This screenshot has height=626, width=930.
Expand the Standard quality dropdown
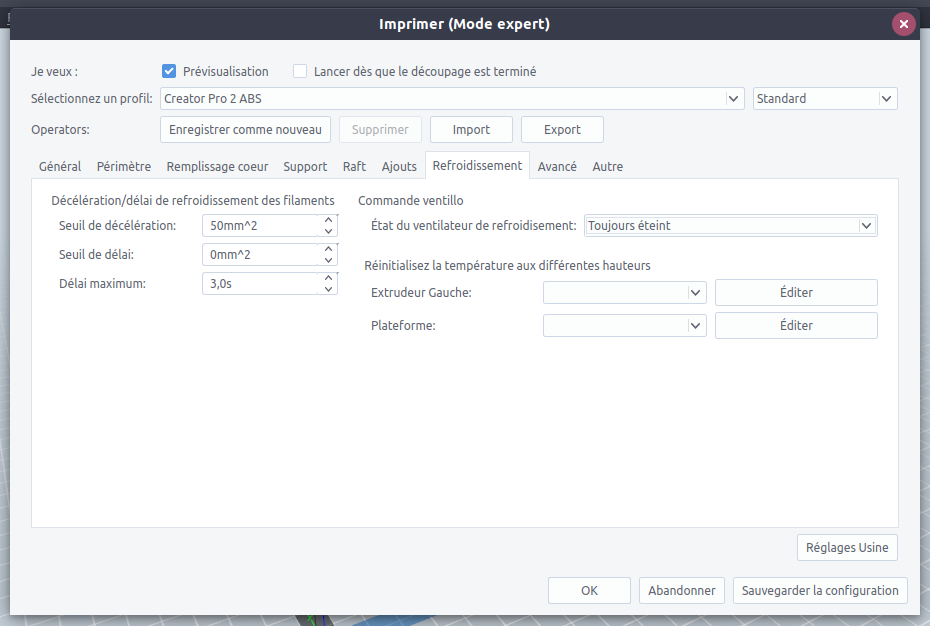coord(886,99)
